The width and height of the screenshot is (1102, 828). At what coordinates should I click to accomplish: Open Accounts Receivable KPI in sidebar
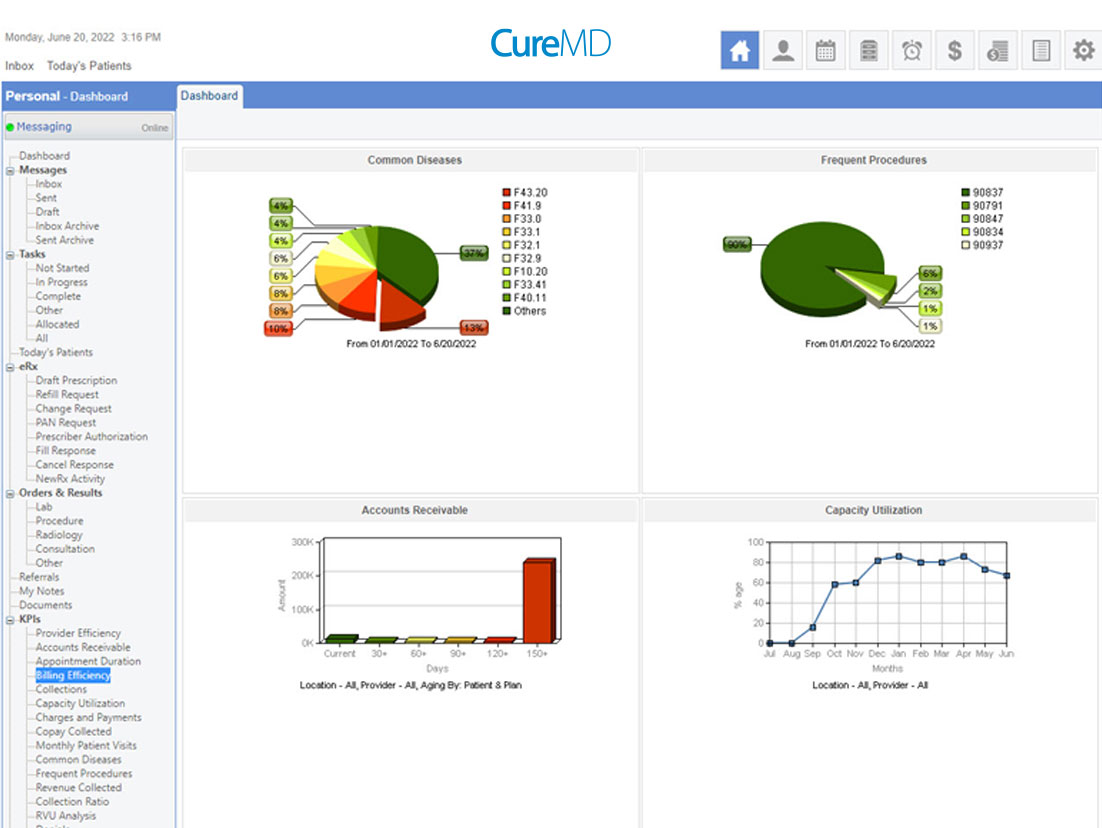pyautogui.click(x=83, y=647)
